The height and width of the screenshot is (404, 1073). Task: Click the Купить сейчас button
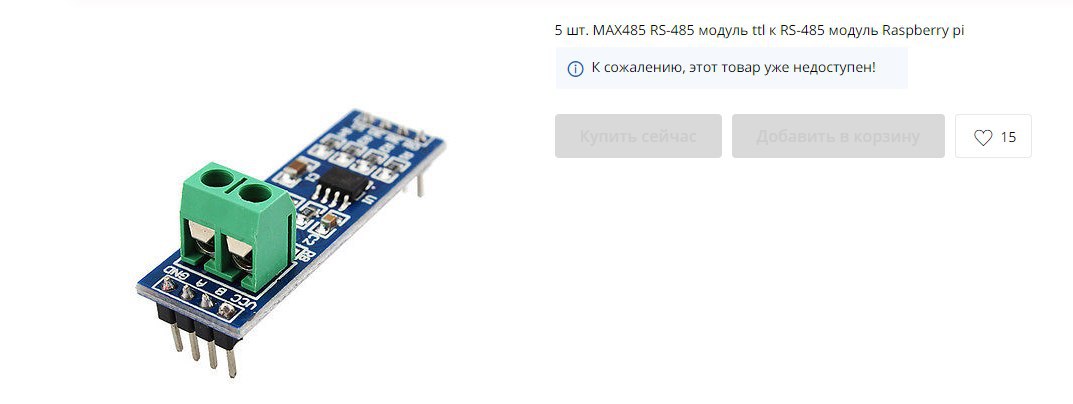pos(638,136)
